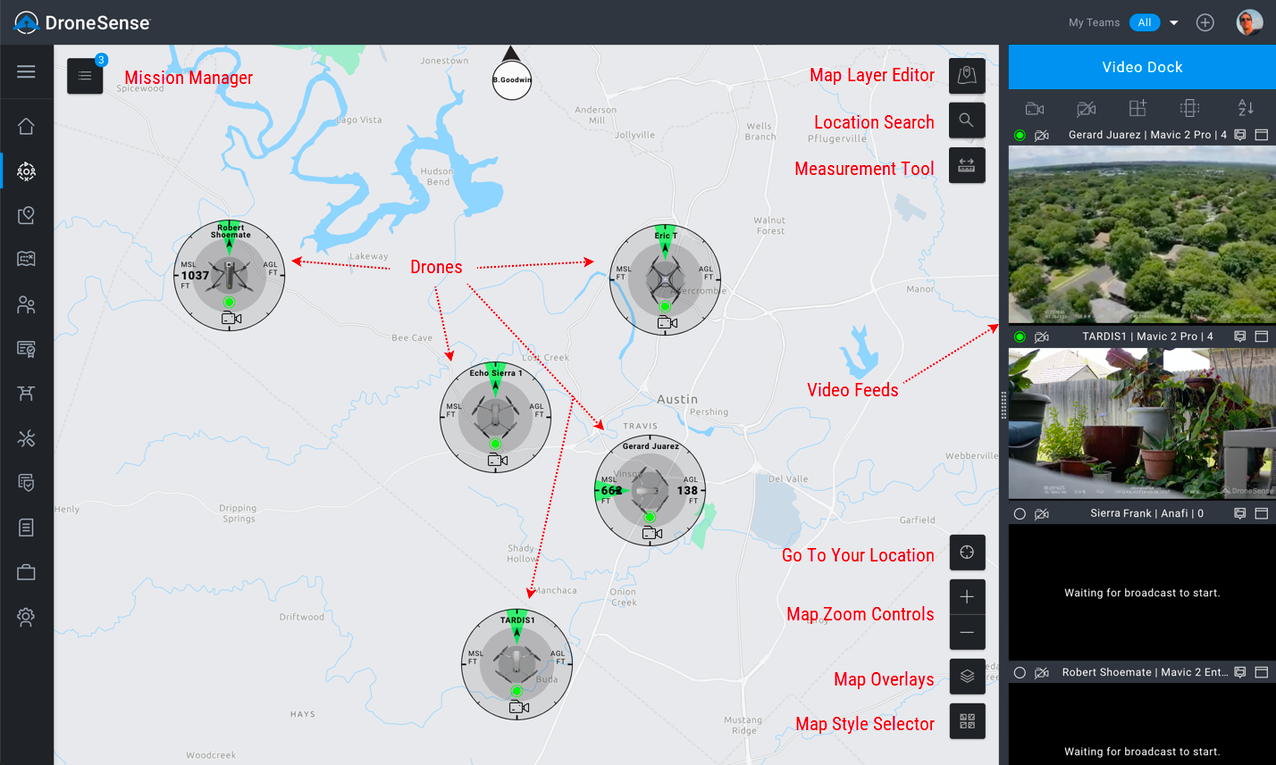Open the briefcase sidebar icon
This screenshot has width=1276, height=765.
(26, 572)
